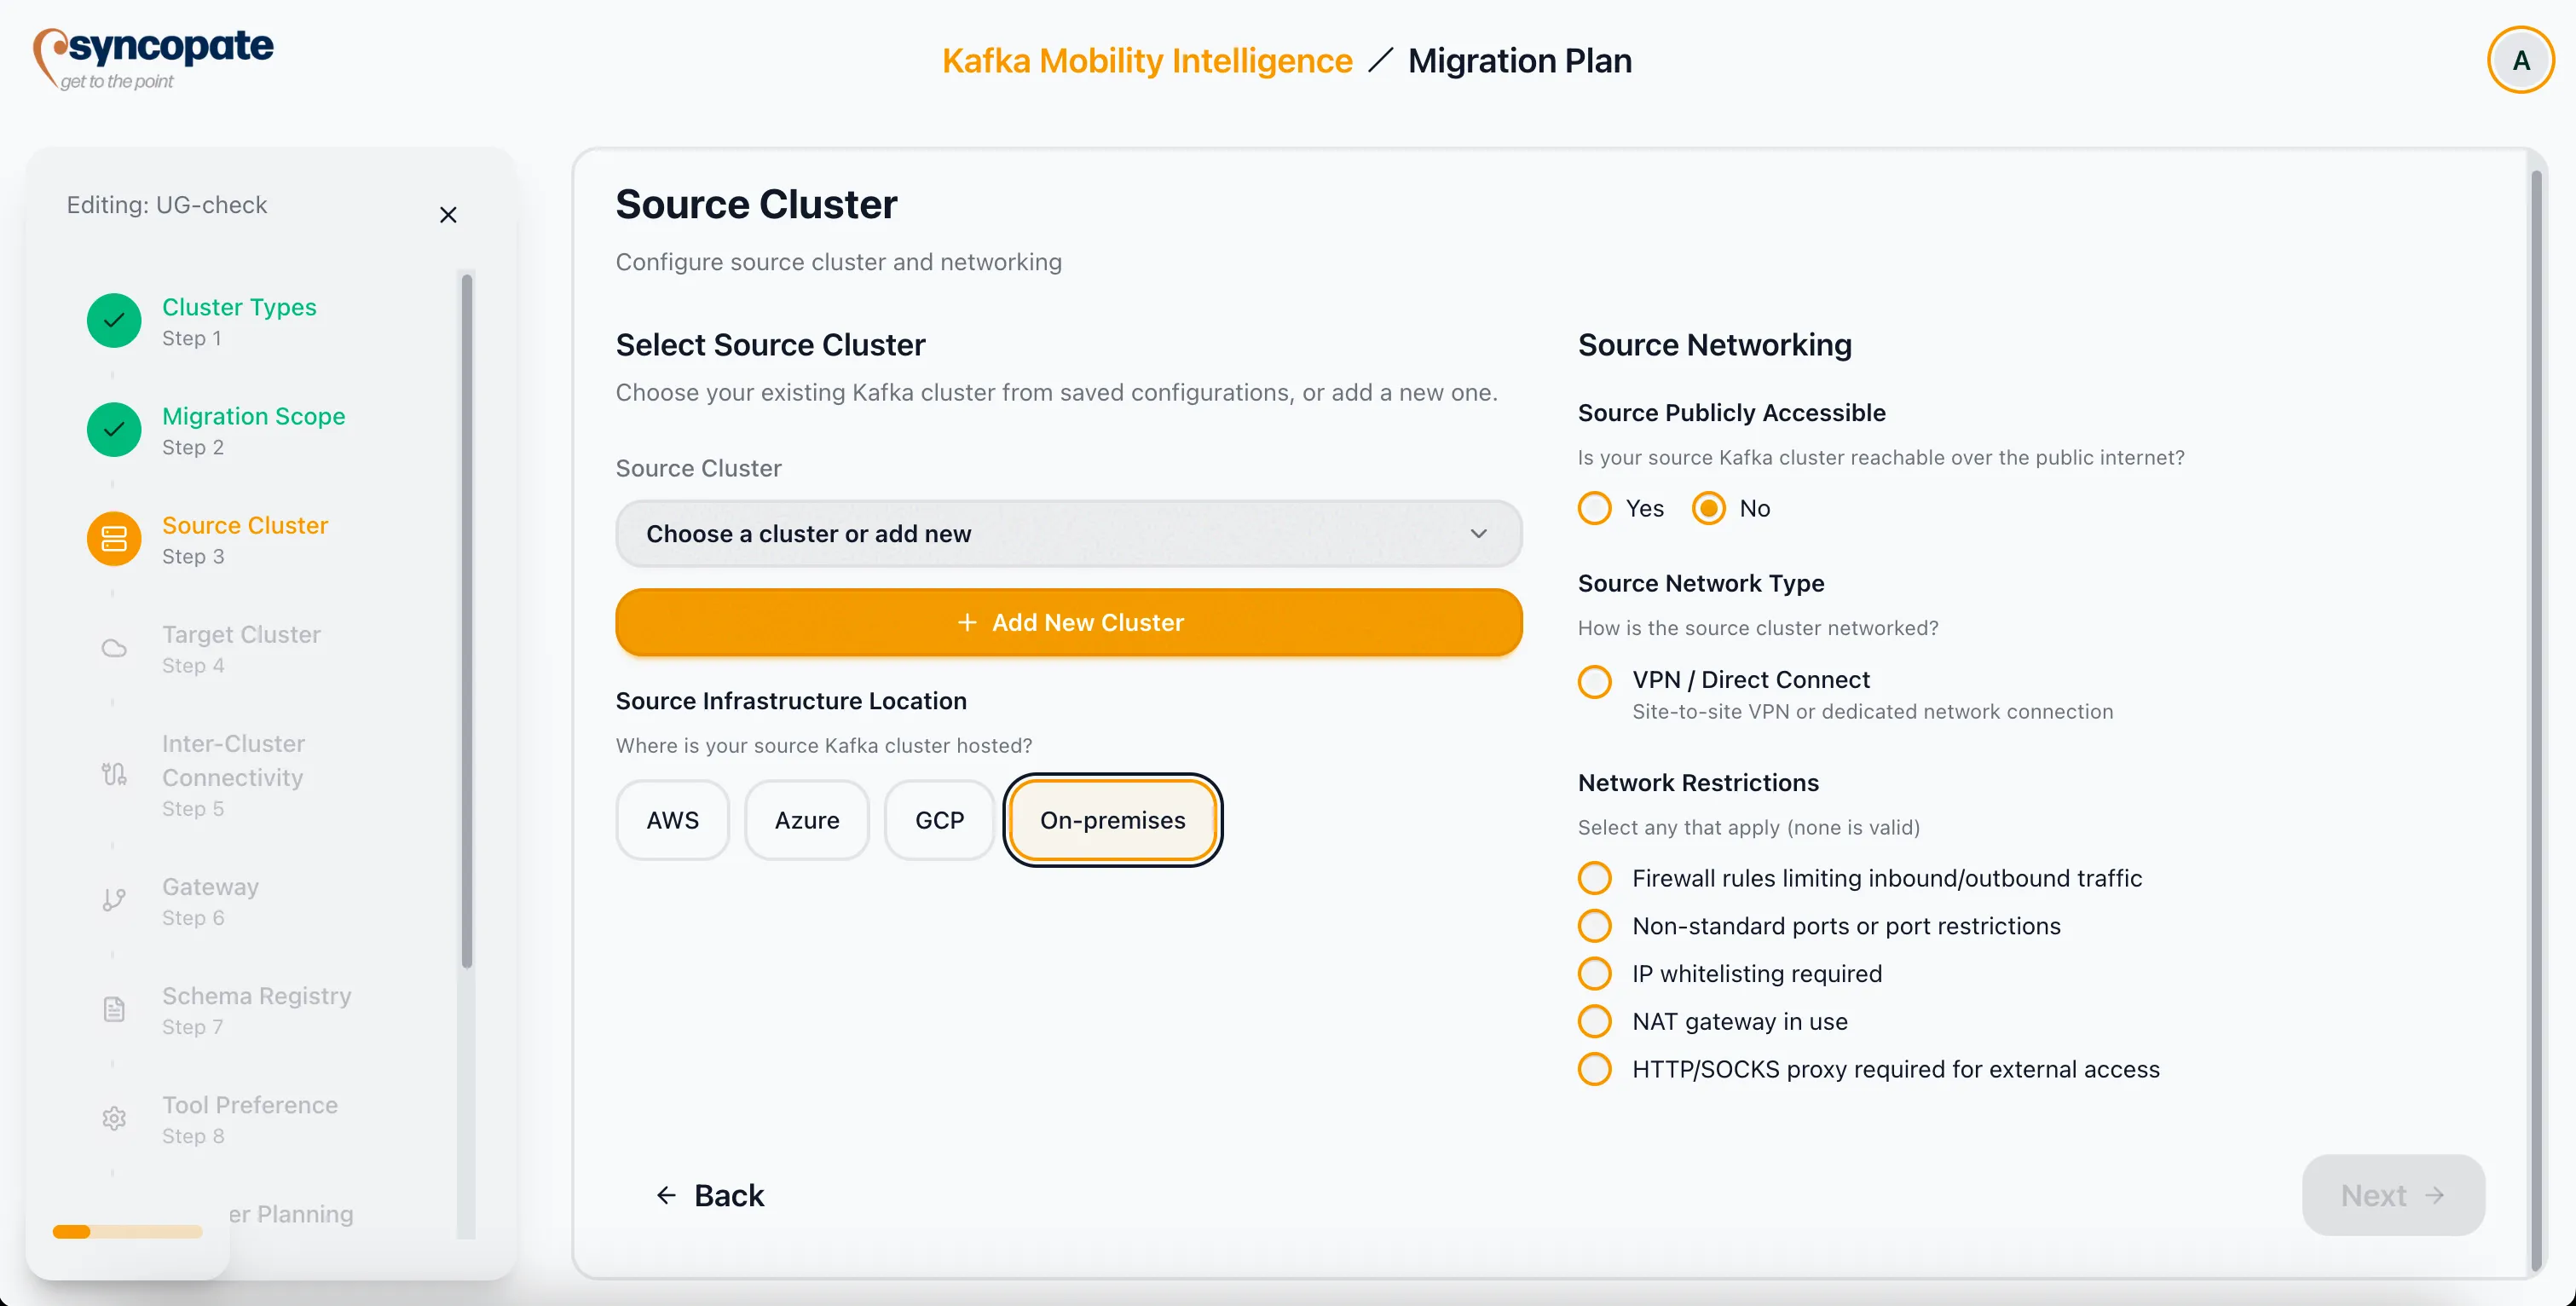This screenshot has height=1306, width=2576.
Task: Select Yes for Source Publicly Accessible
Action: tap(1593, 508)
